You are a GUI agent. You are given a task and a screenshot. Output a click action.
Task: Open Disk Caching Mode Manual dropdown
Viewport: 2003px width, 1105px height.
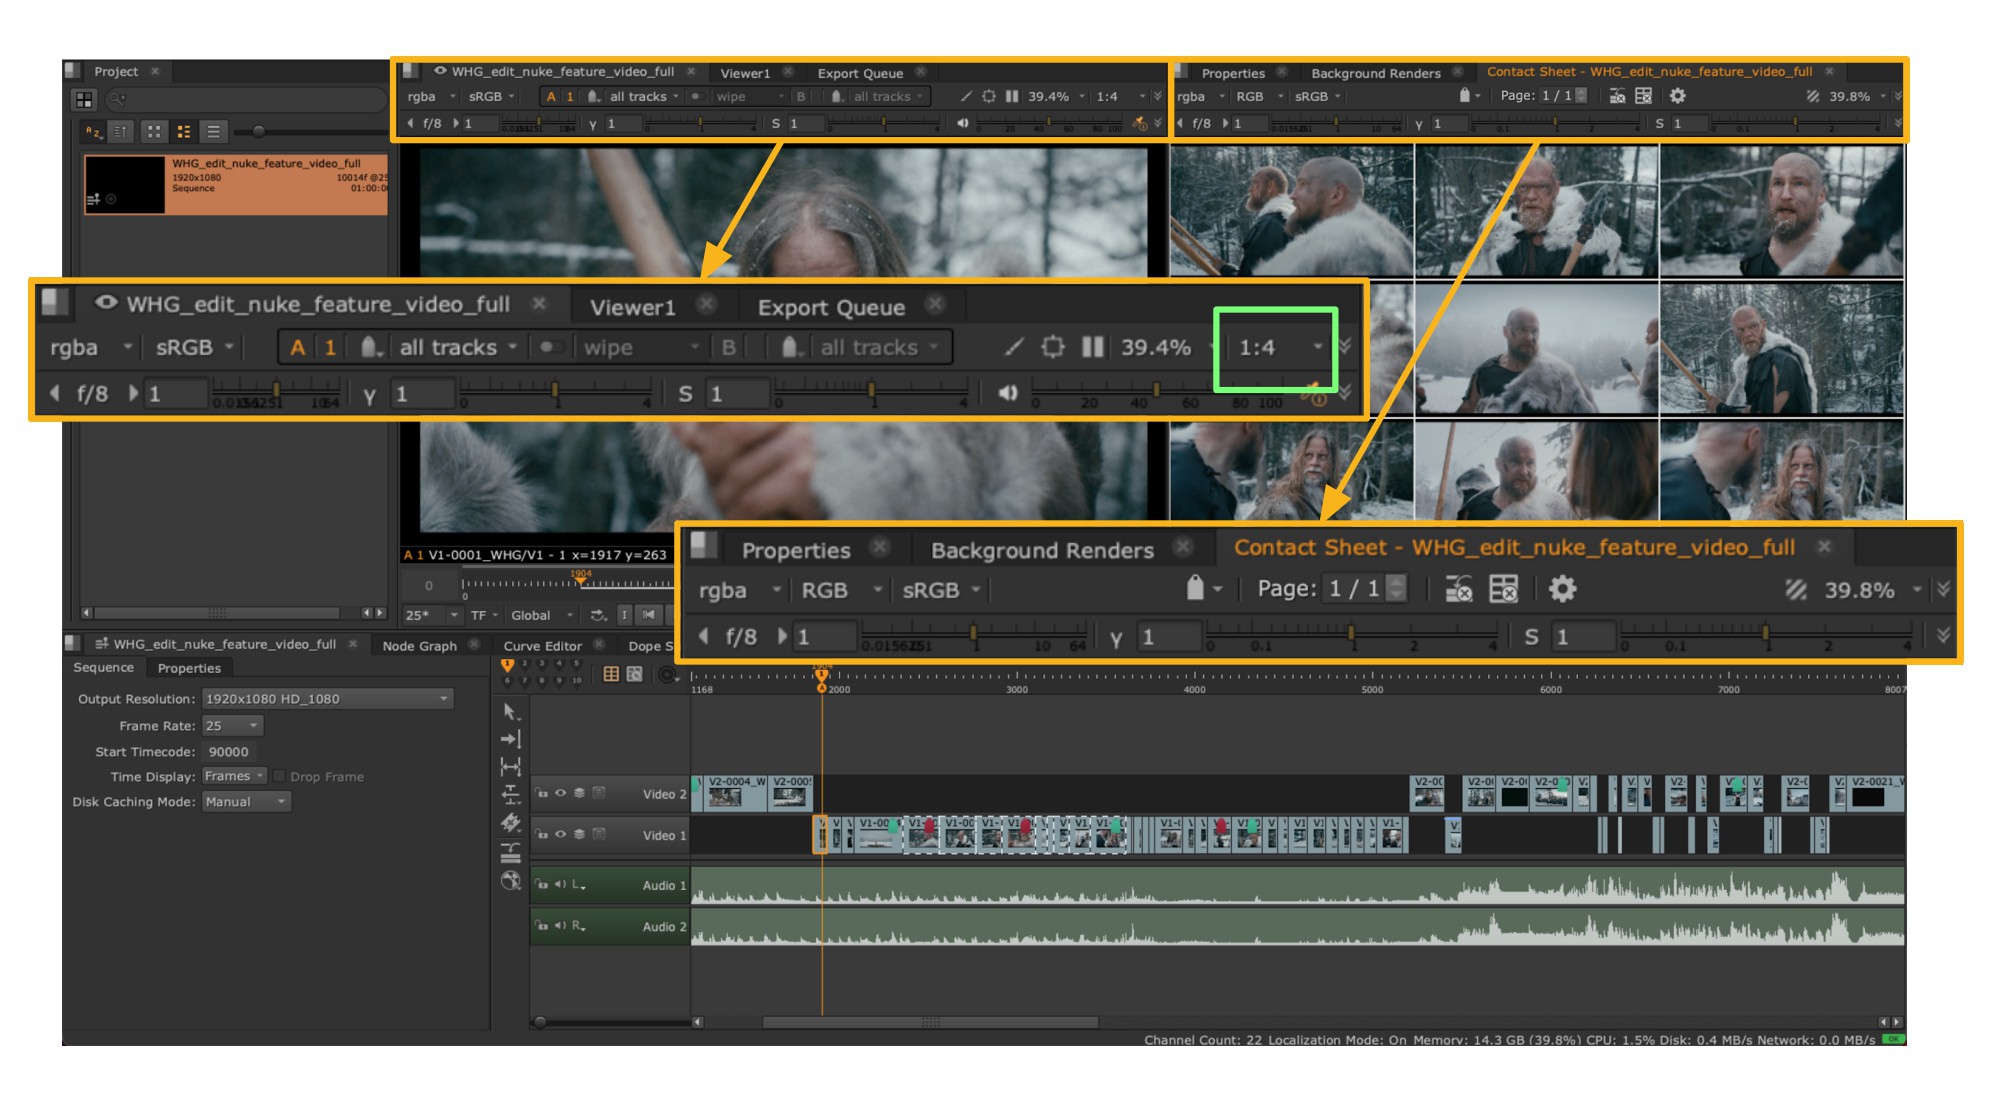point(246,801)
